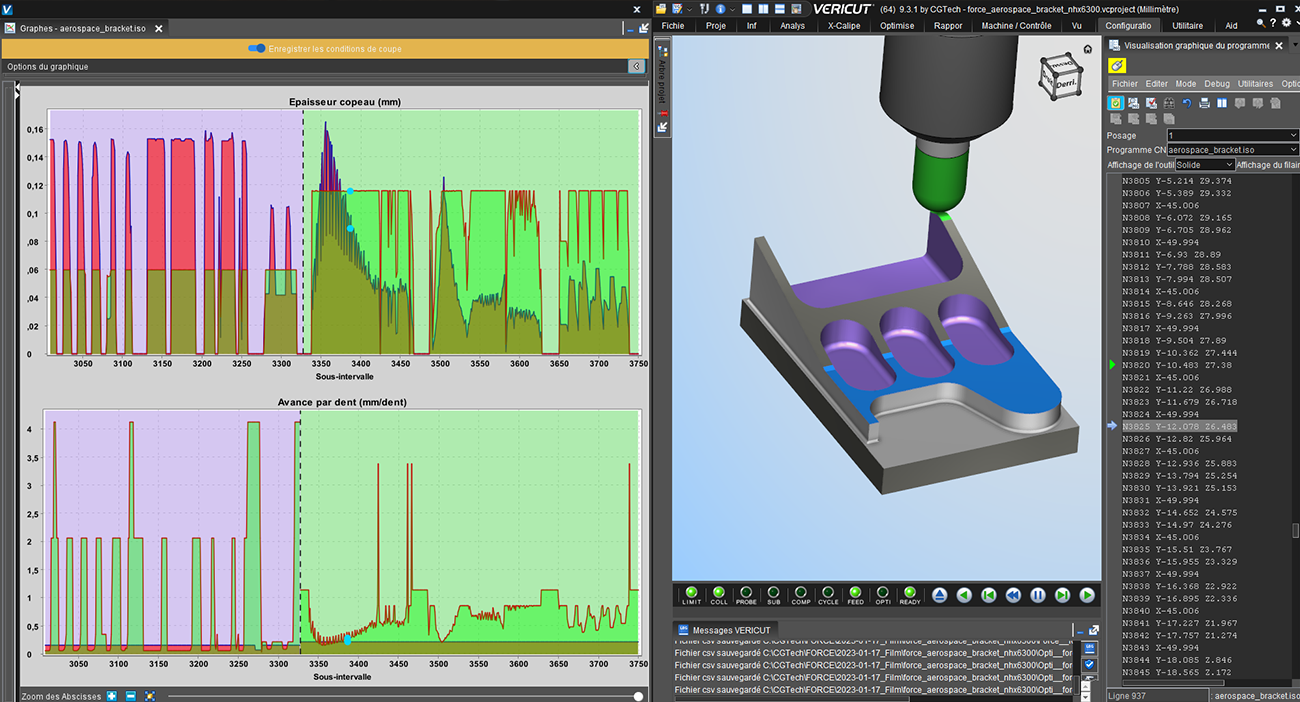Click the undo arrow icon in program toolbar

coord(1186,102)
